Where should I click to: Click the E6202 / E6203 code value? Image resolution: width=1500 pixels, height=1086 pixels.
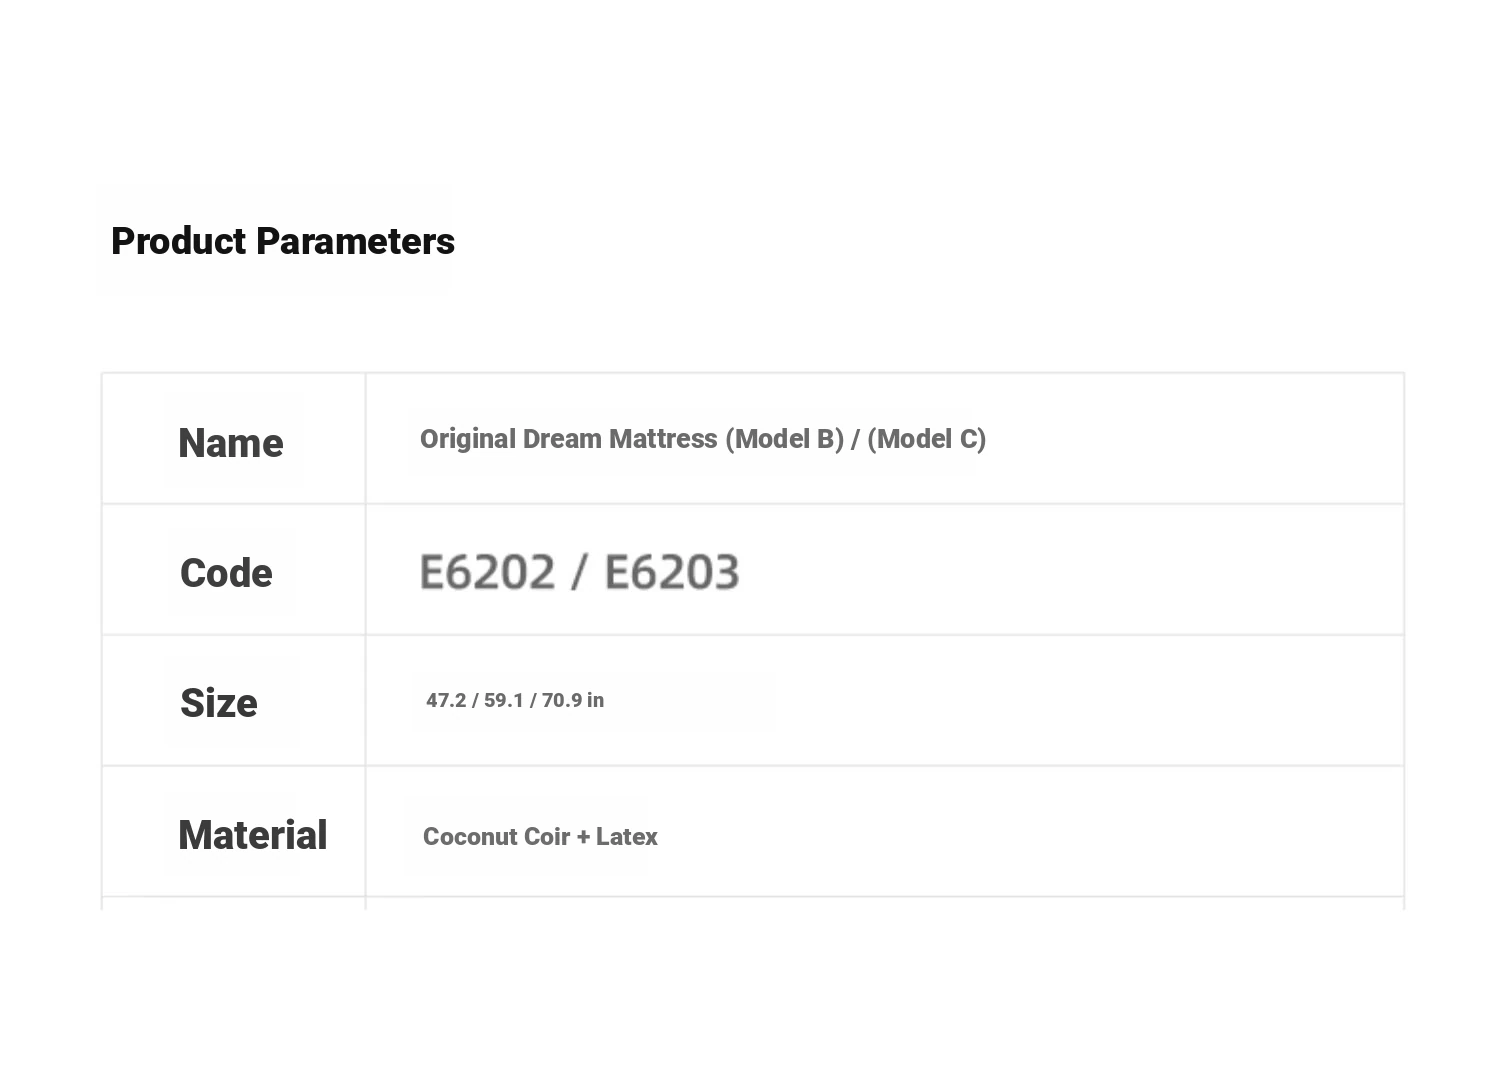pyautogui.click(x=580, y=573)
